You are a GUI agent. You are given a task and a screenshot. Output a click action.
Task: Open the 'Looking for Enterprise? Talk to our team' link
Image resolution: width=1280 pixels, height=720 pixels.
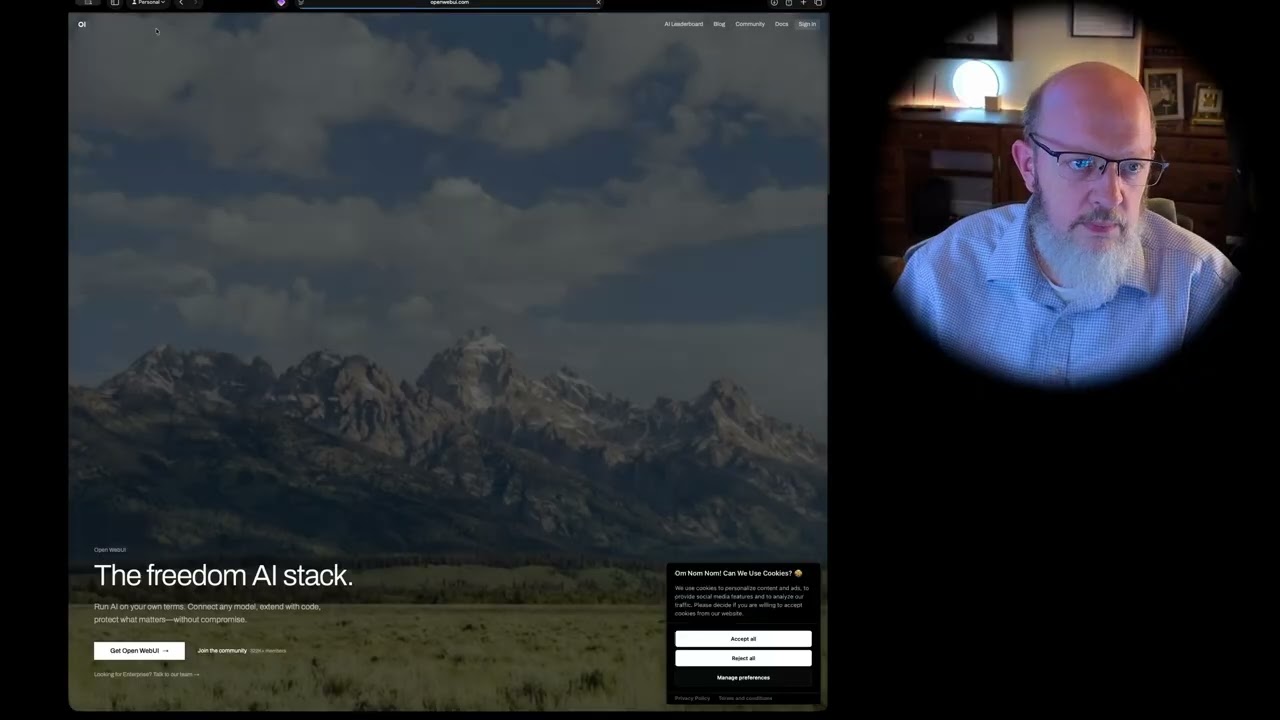point(147,675)
